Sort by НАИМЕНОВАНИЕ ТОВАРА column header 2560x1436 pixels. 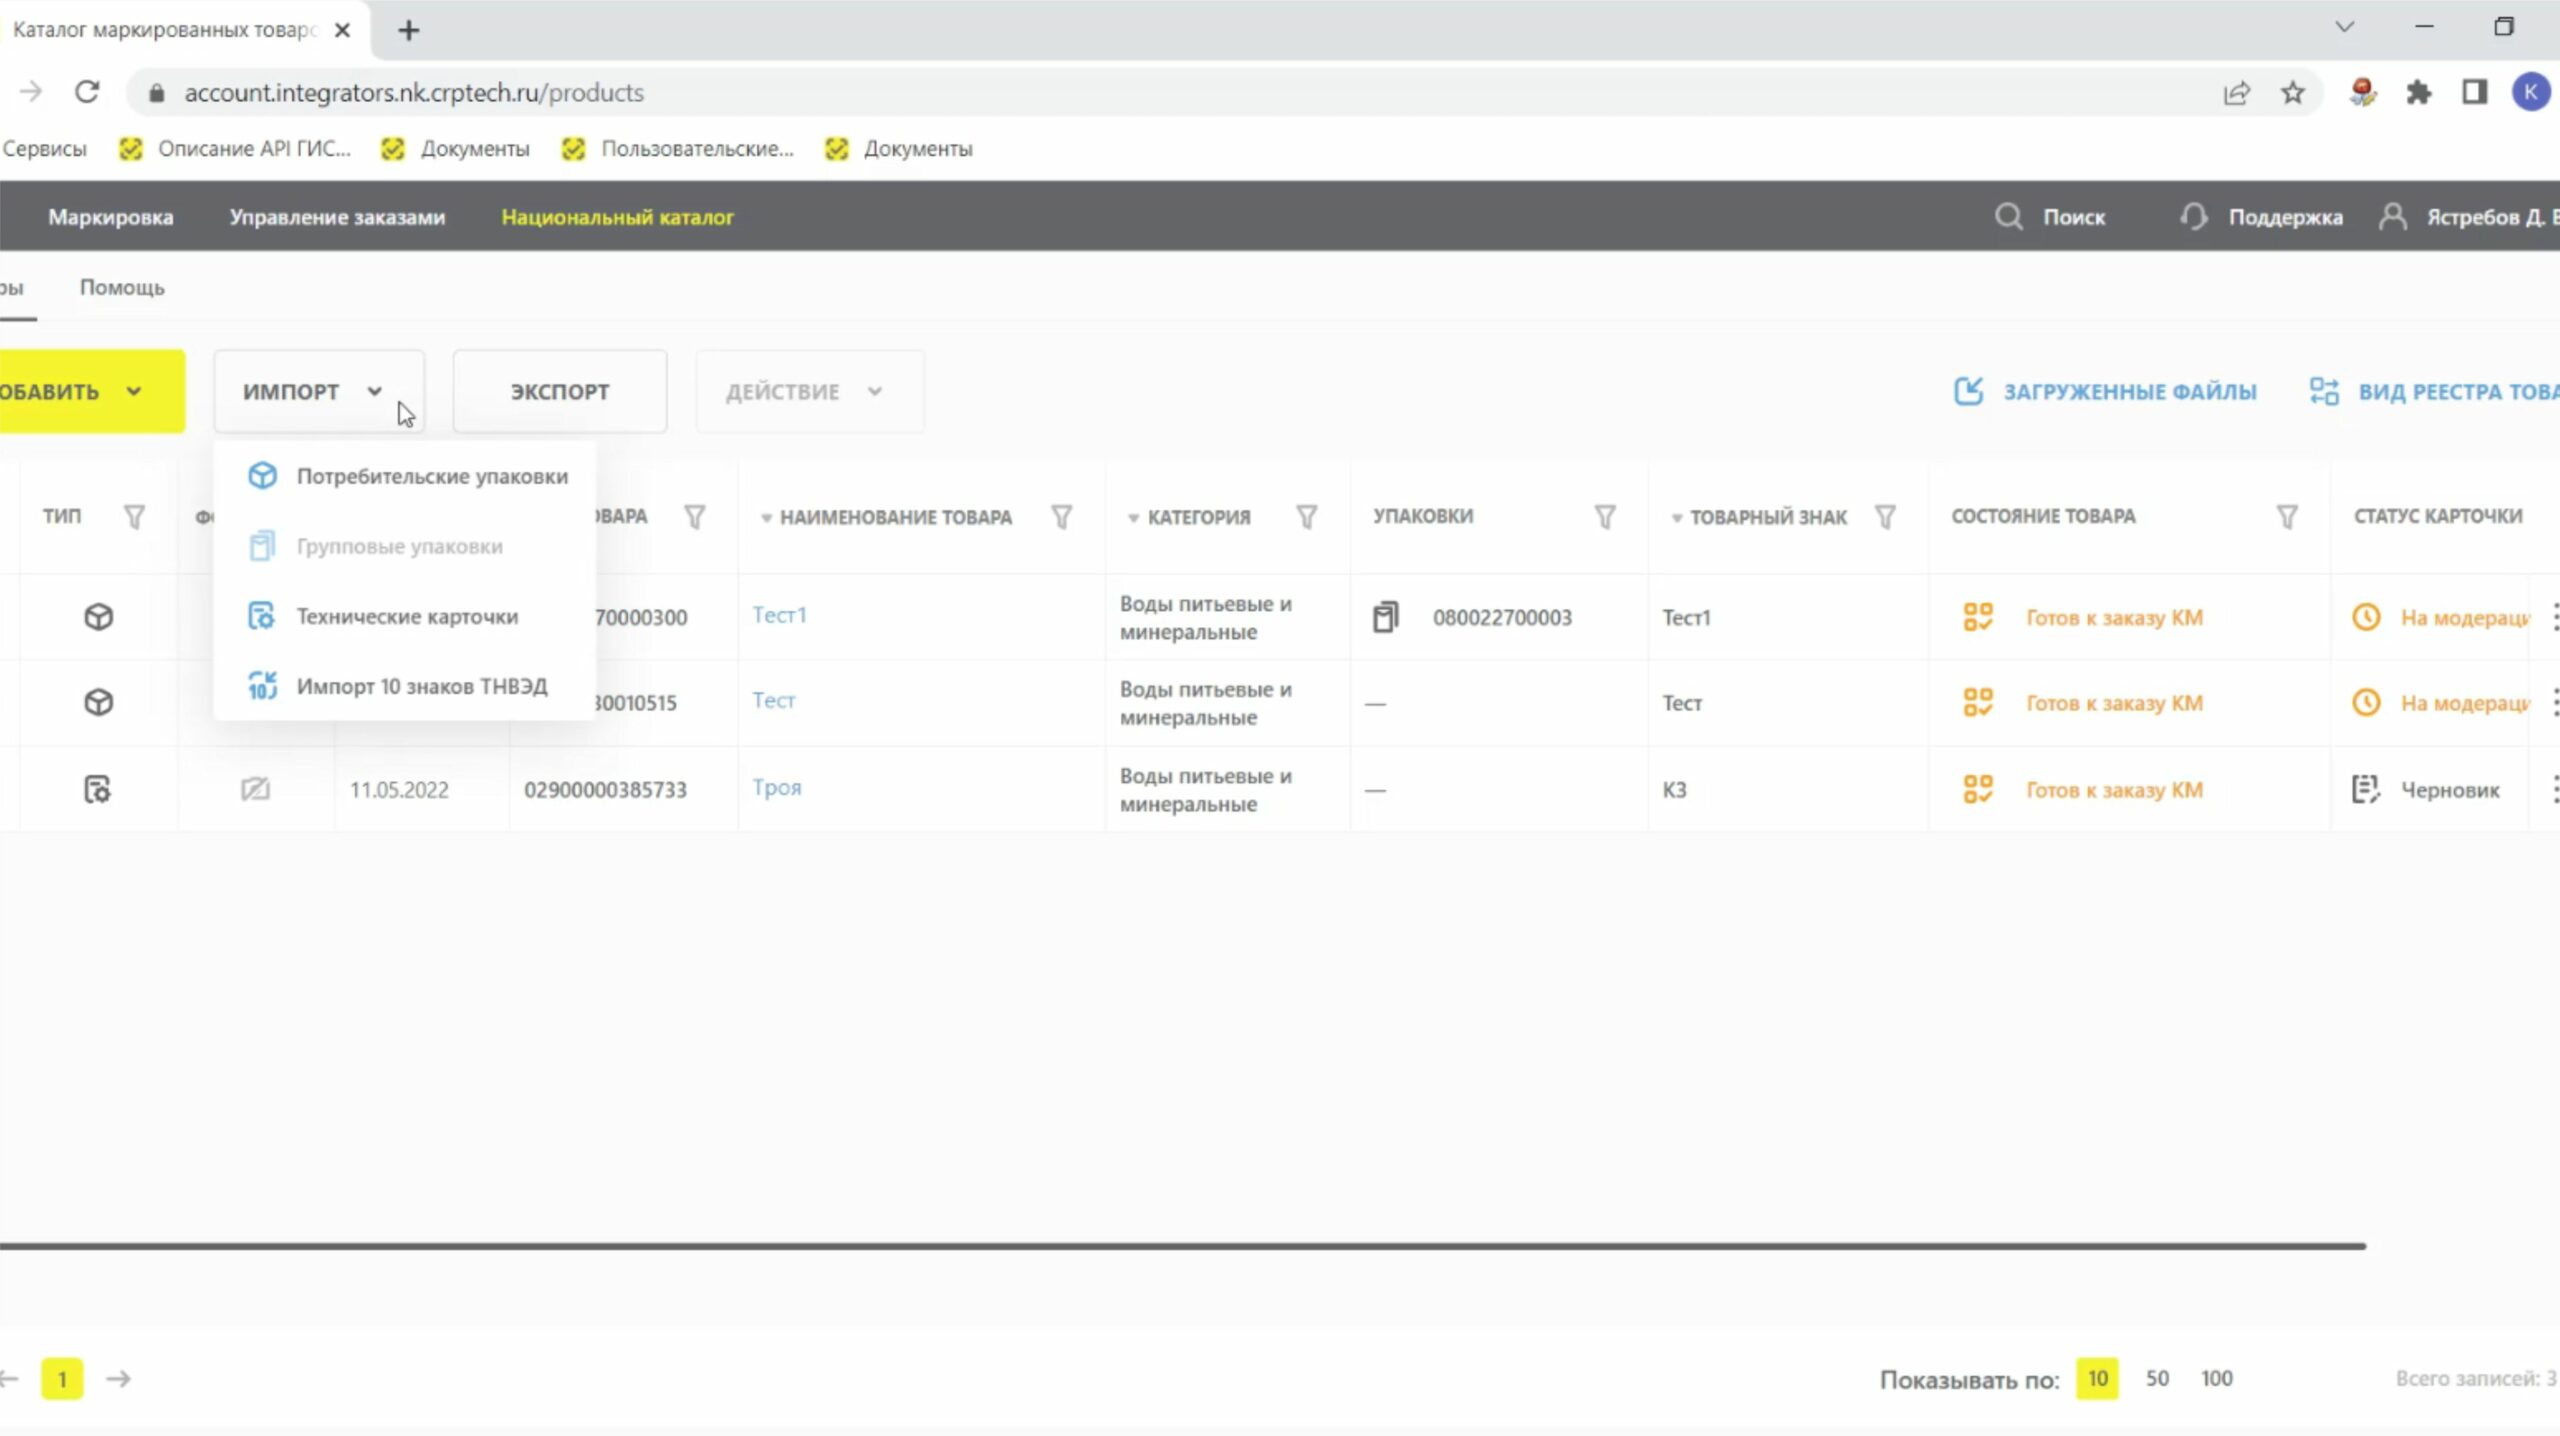pyautogui.click(x=886, y=517)
